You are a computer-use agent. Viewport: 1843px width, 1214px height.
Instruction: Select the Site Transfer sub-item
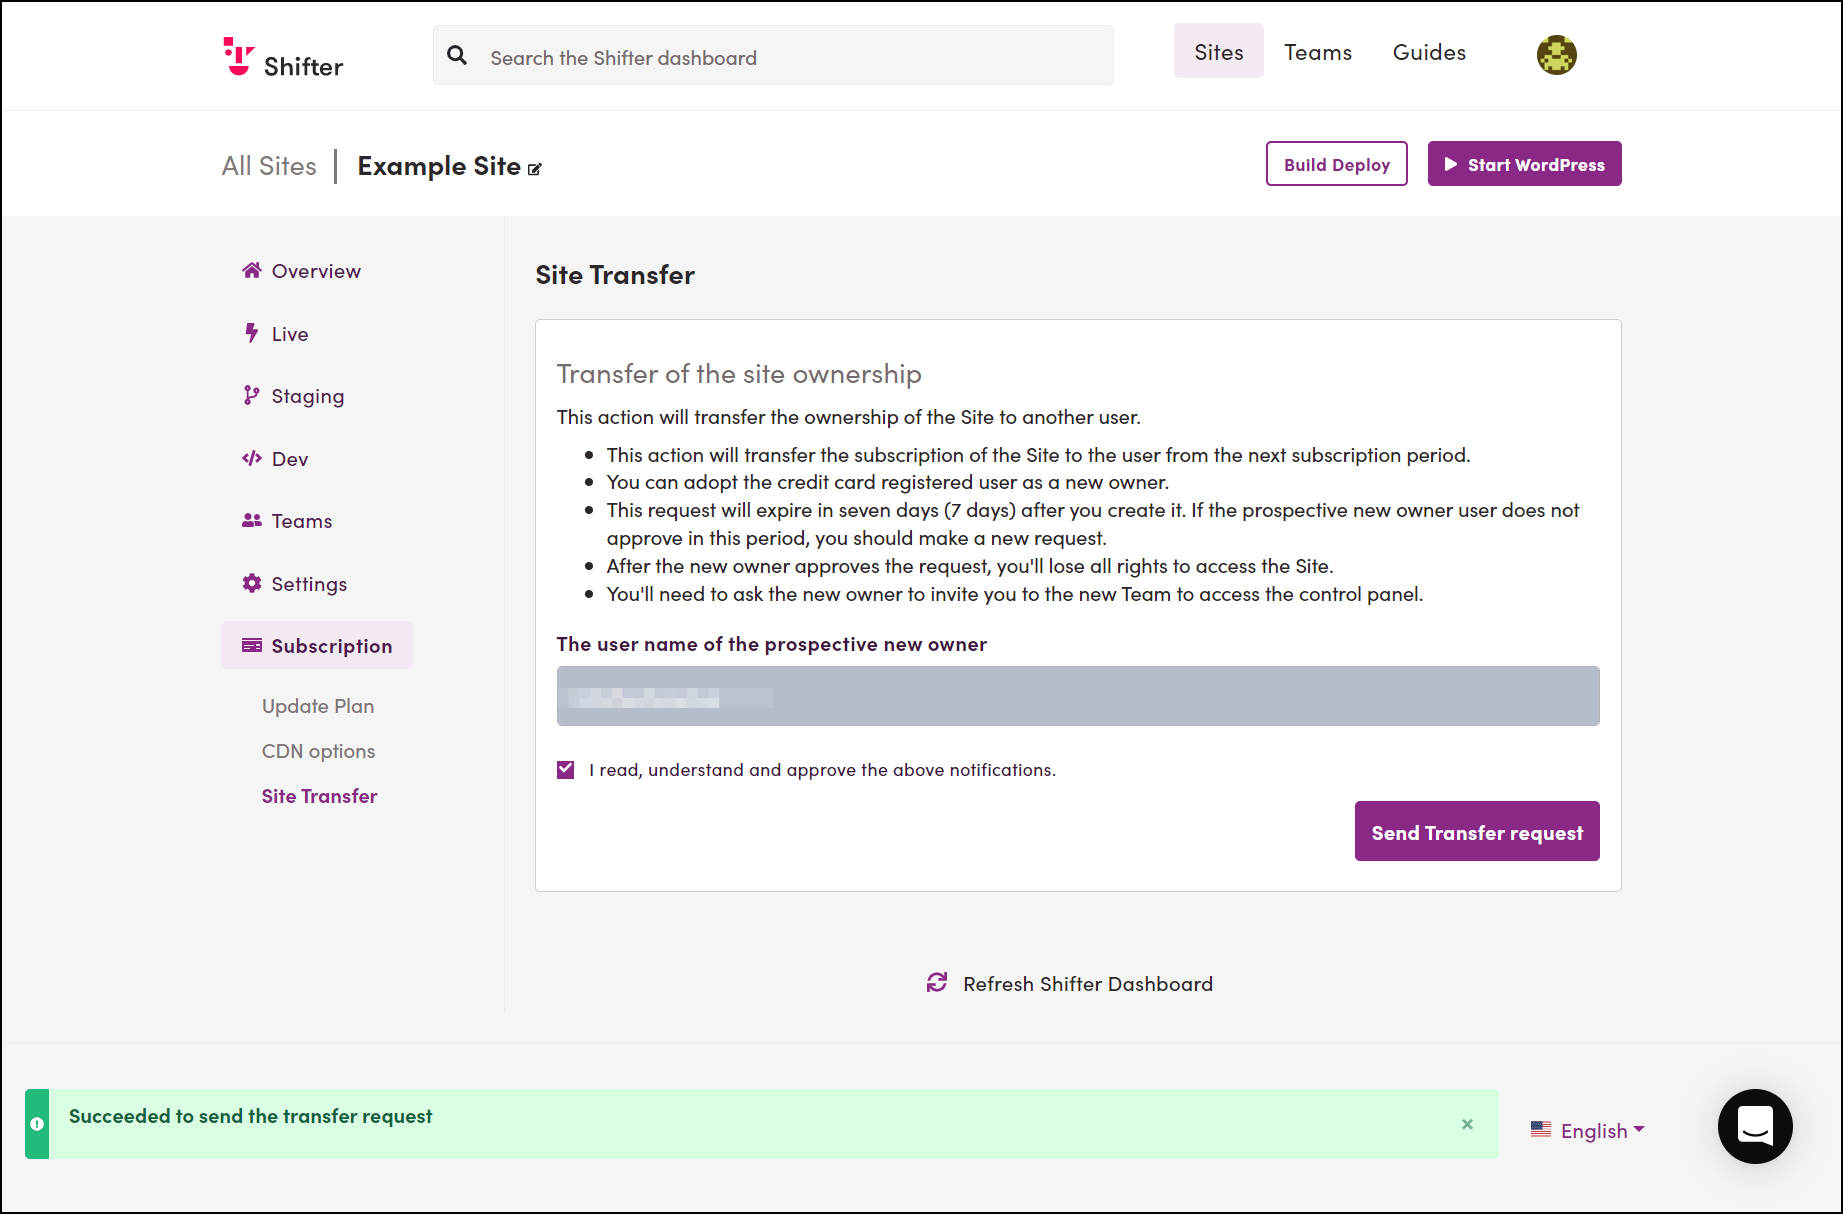pos(319,795)
